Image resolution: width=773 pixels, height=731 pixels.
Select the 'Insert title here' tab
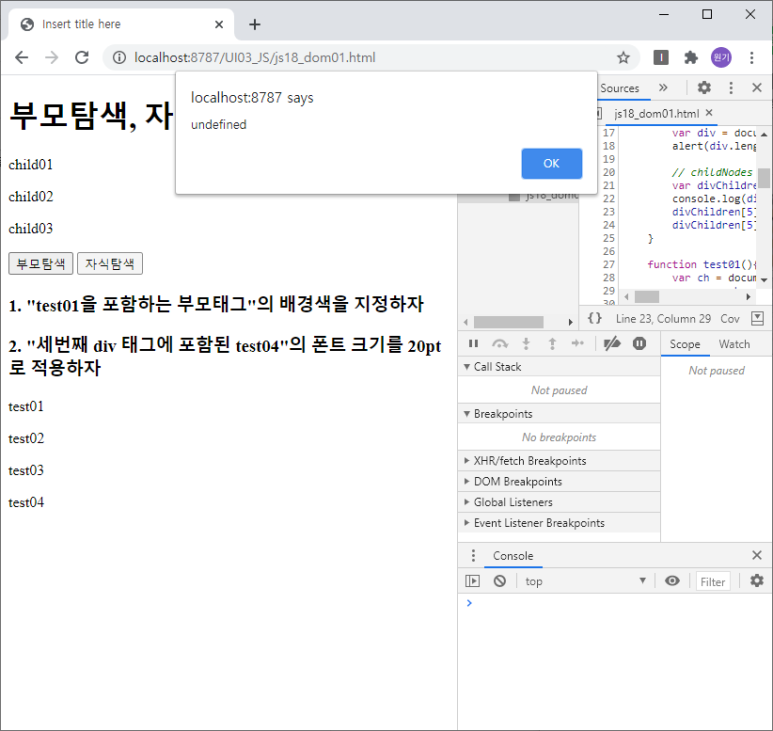[121, 24]
